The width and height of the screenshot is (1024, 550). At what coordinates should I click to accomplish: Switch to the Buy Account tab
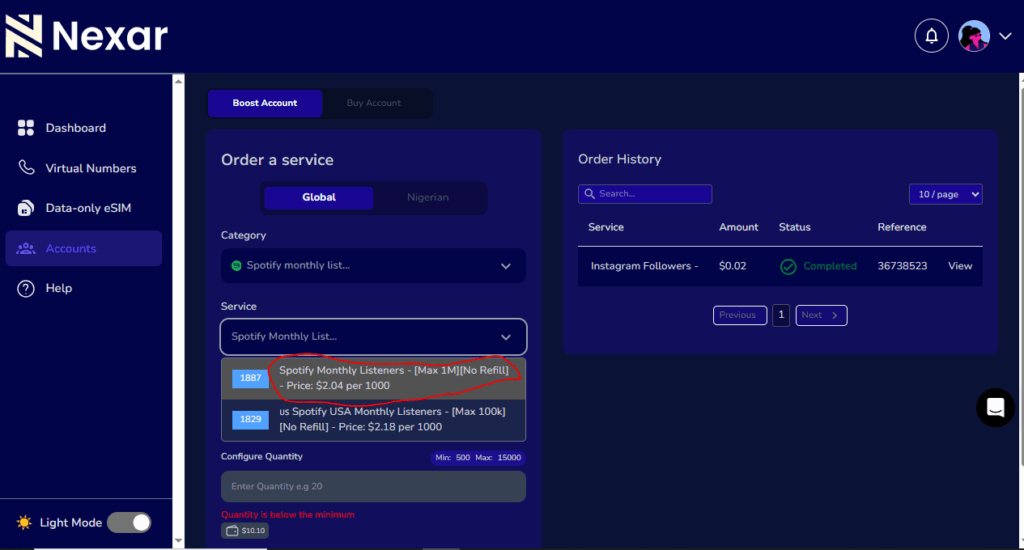374,103
